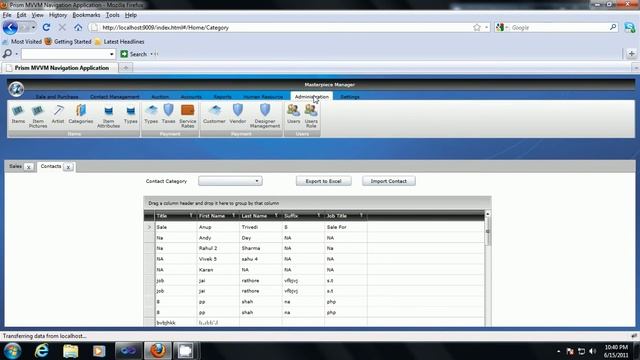Click the Firefox stop loading icon
This screenshot has width=640, height=360.
tap(62, 27)
